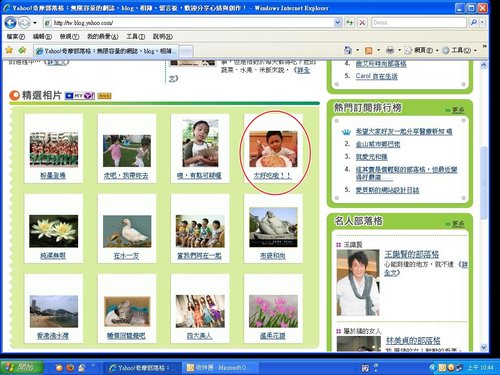The image size is (500, 375).
Task: Stop loading with the red X button
Action: pos(362,23)
